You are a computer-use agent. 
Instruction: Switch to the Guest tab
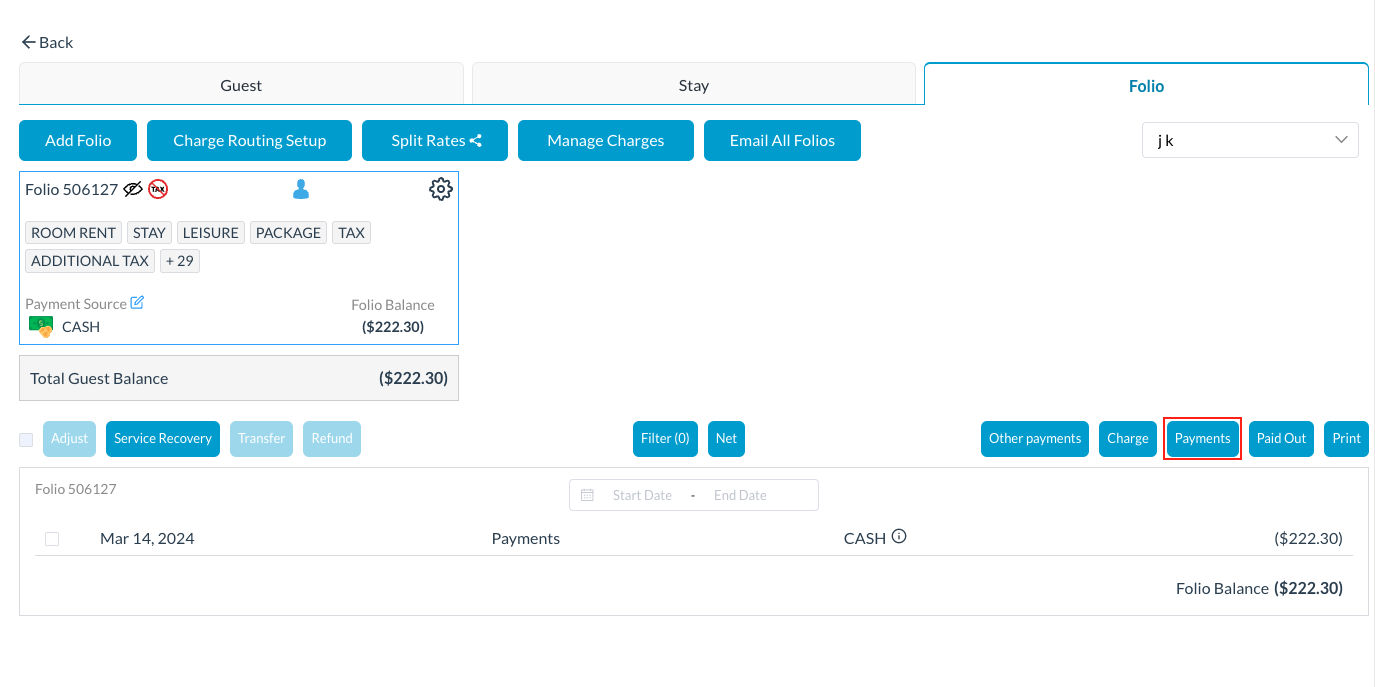point(240,85)
